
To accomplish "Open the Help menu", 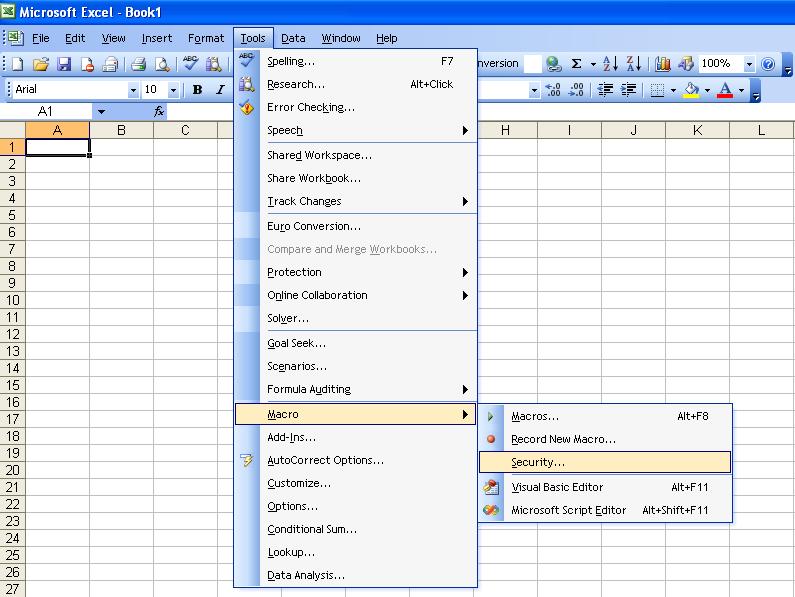I will (386, 38).
